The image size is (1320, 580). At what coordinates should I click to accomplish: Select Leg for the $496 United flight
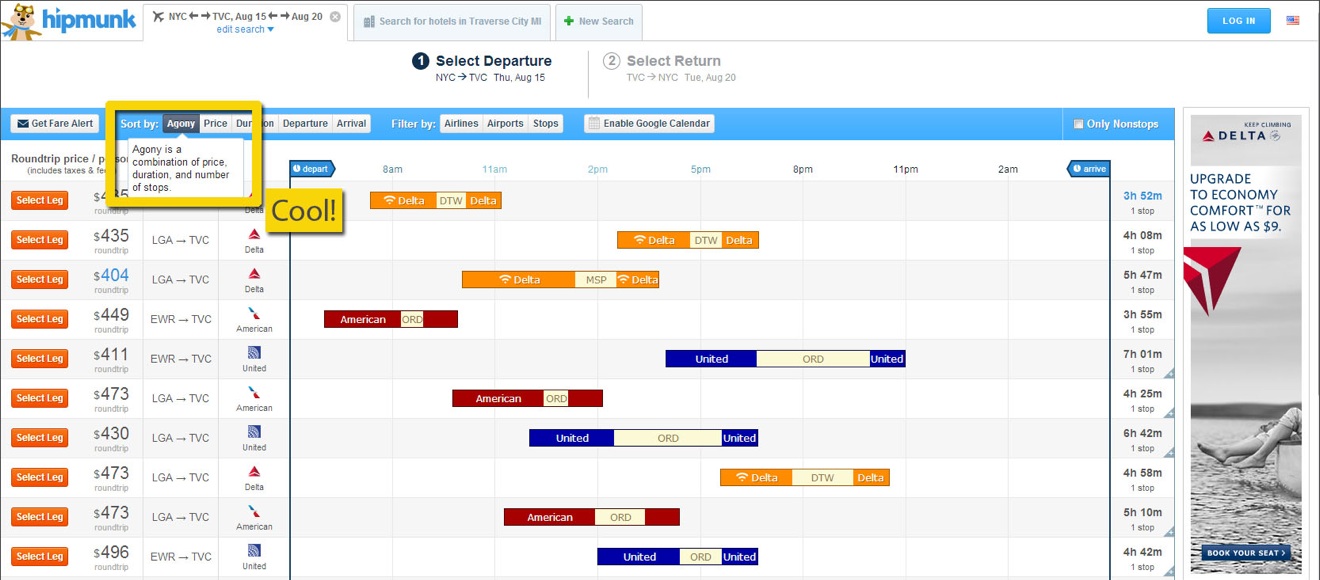[40, 556]
